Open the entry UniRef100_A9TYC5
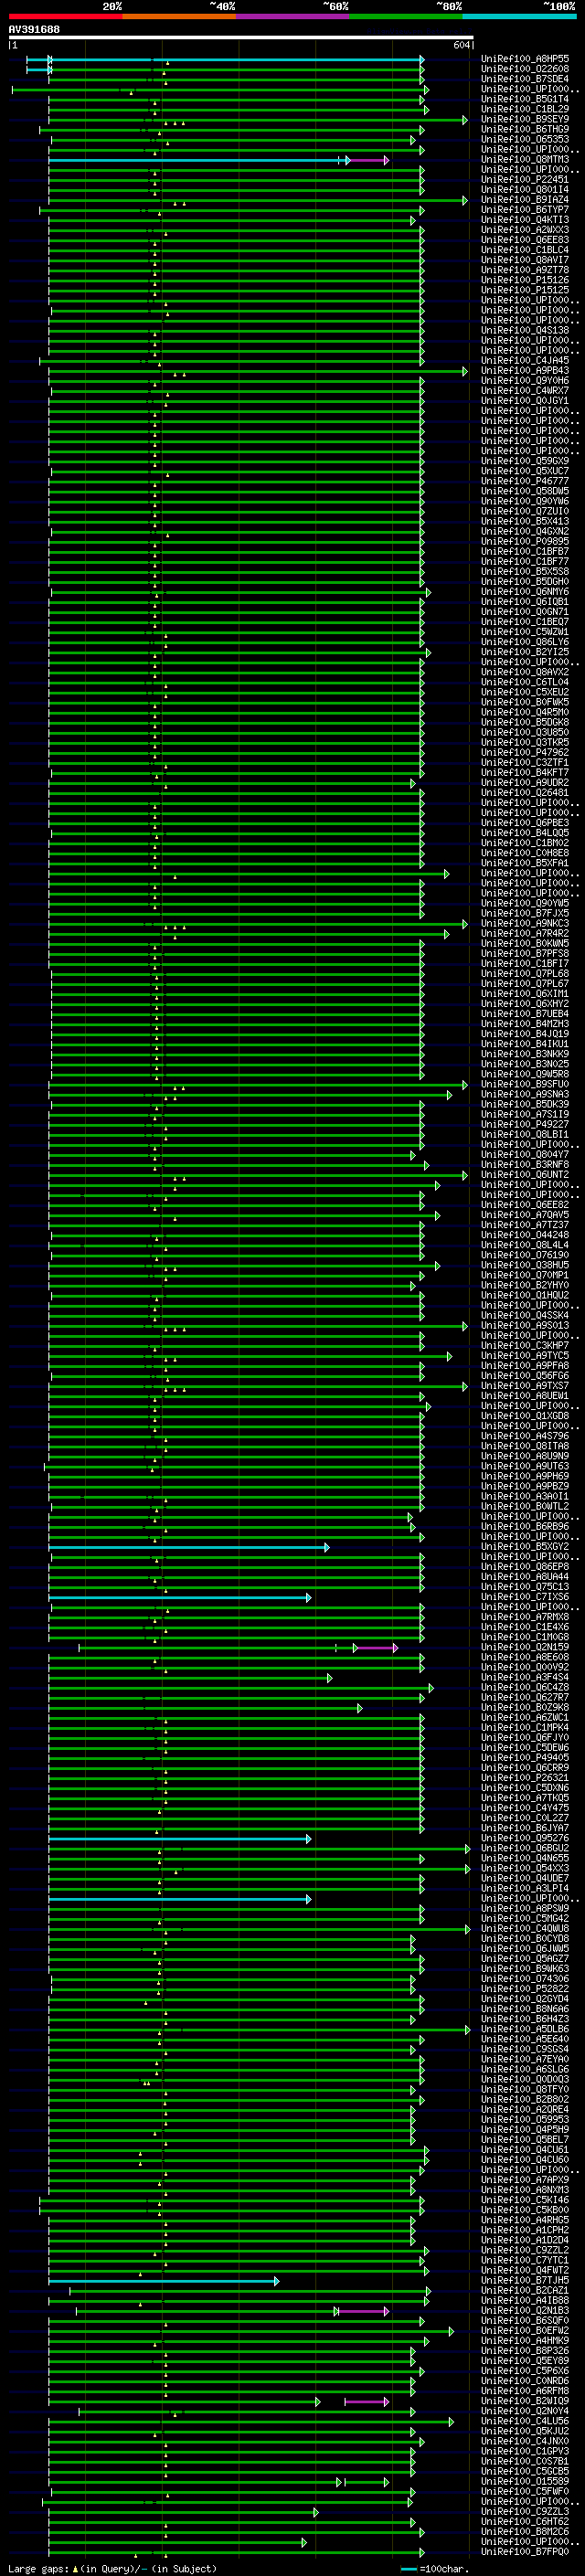 [x=525, y=1355]
